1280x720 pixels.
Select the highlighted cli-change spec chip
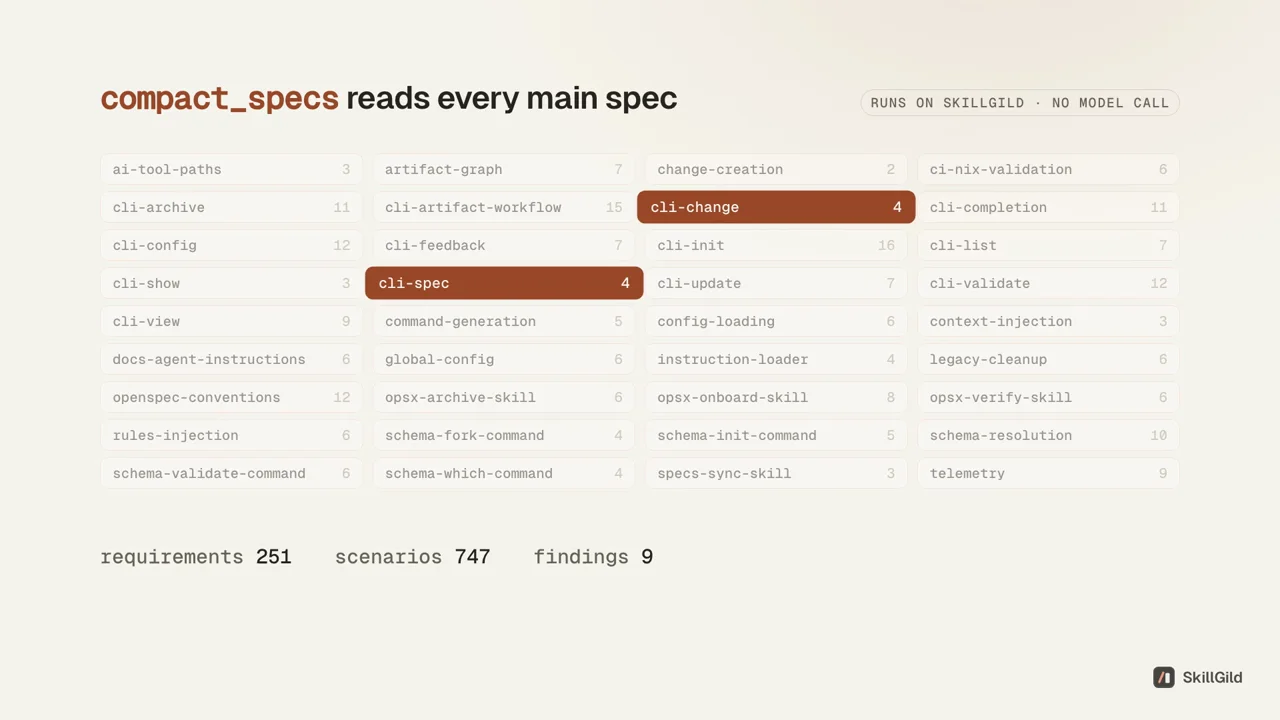coord(776,207)
